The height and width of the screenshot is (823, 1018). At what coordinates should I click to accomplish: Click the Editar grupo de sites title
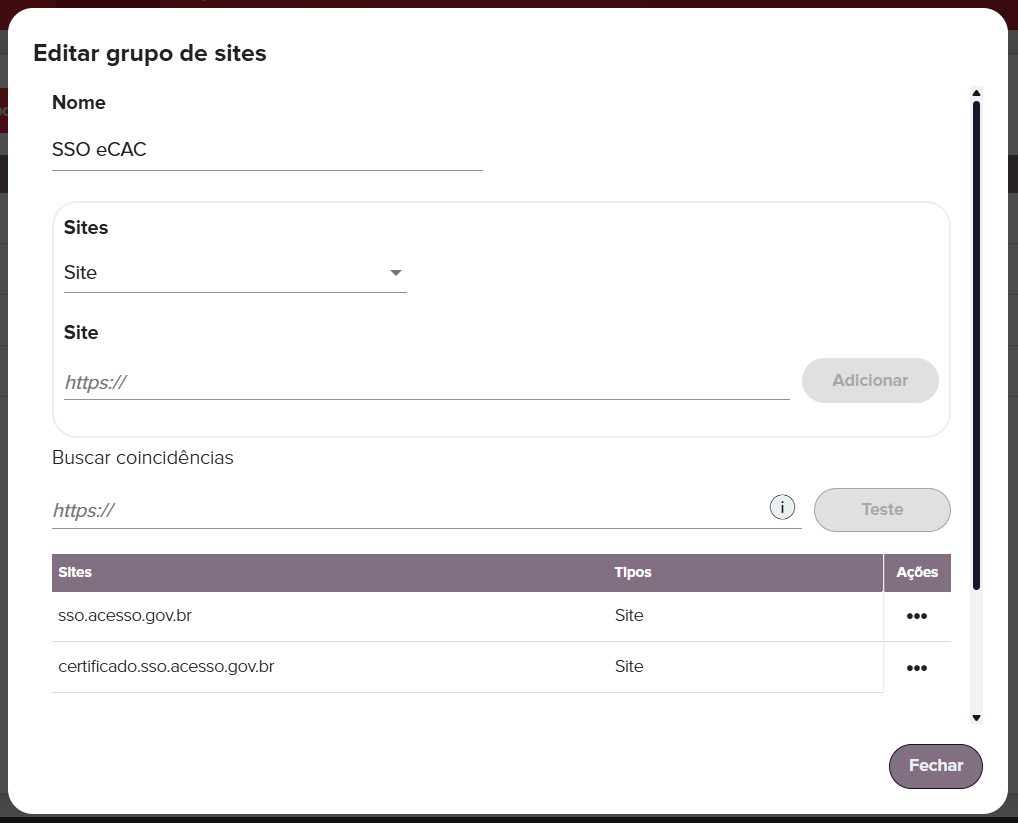150,53
